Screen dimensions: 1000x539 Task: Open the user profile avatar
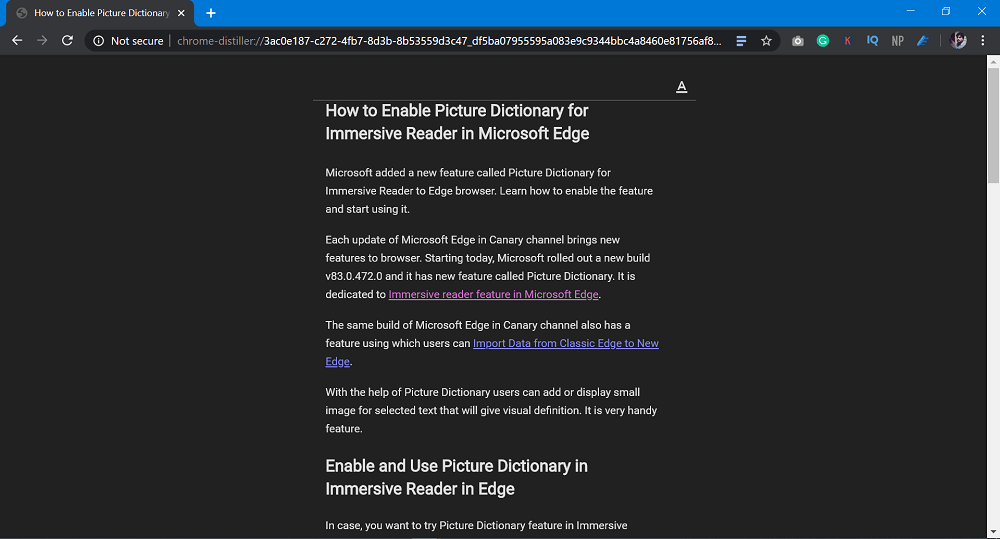(958, 41)
